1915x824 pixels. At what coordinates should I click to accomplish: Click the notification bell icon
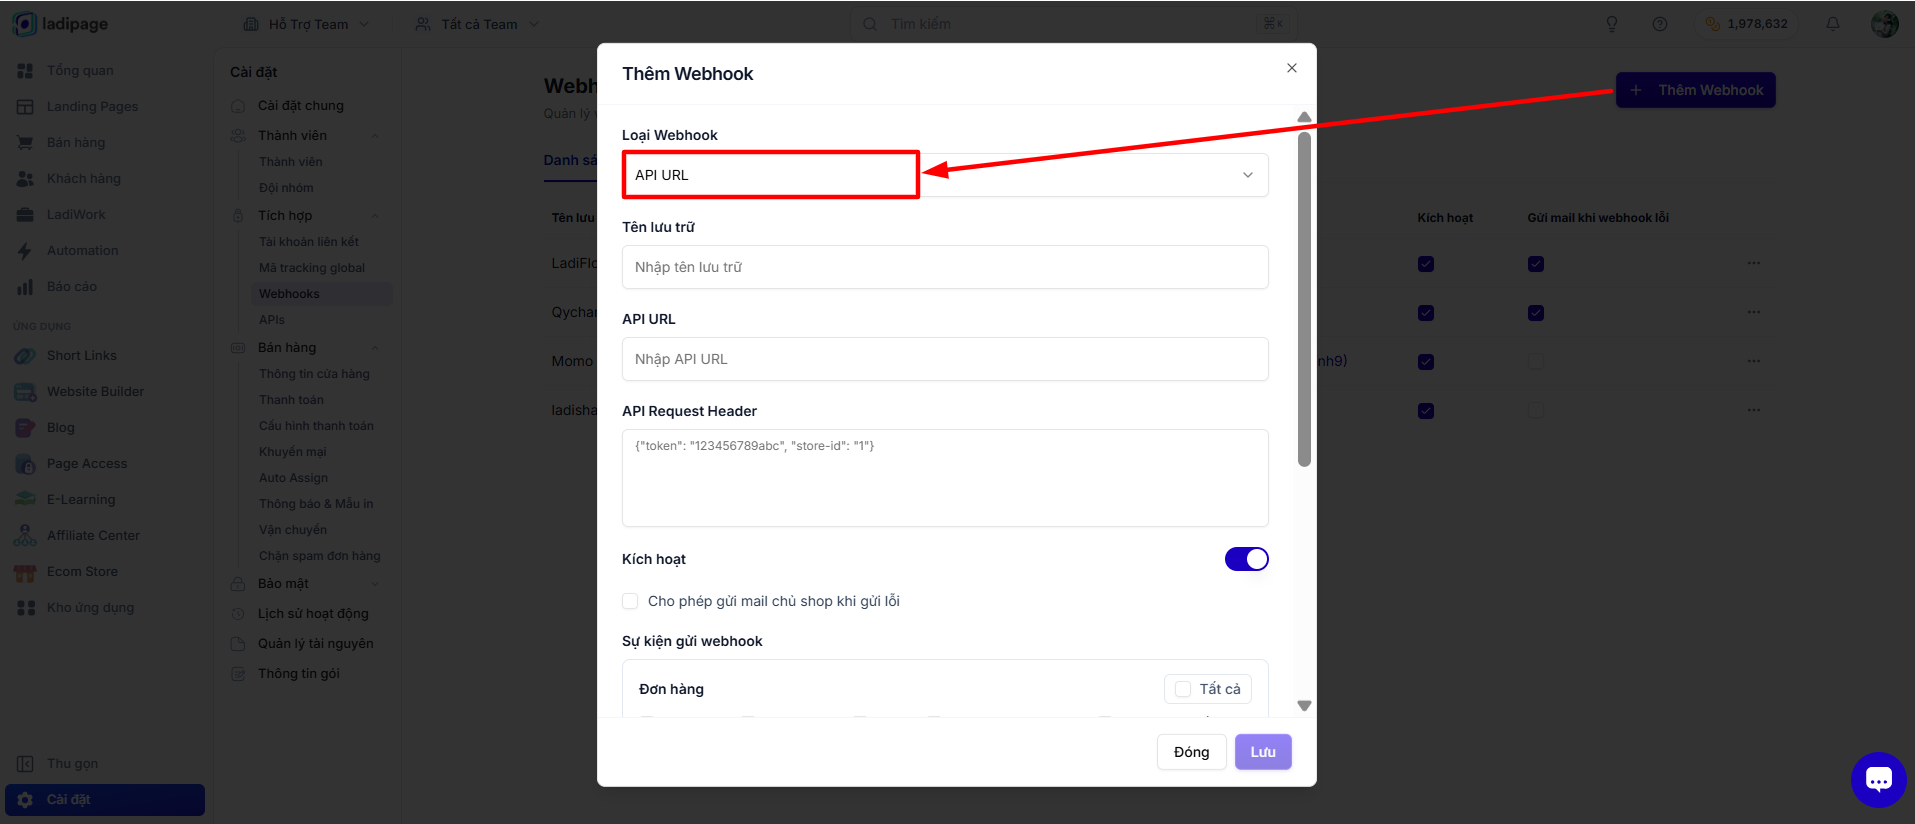1833,24
